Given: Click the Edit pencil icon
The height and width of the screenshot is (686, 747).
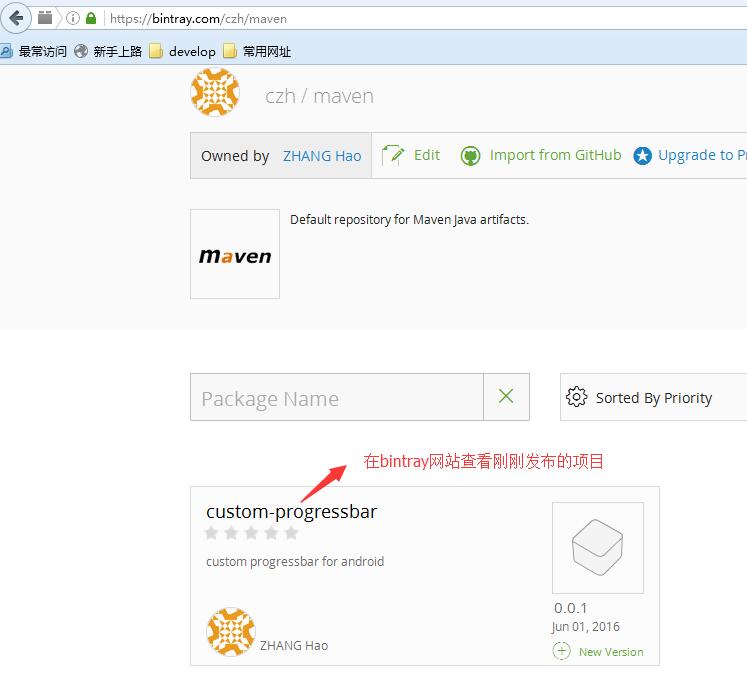Looking at the screenshot, I should [x=393, y=155].
